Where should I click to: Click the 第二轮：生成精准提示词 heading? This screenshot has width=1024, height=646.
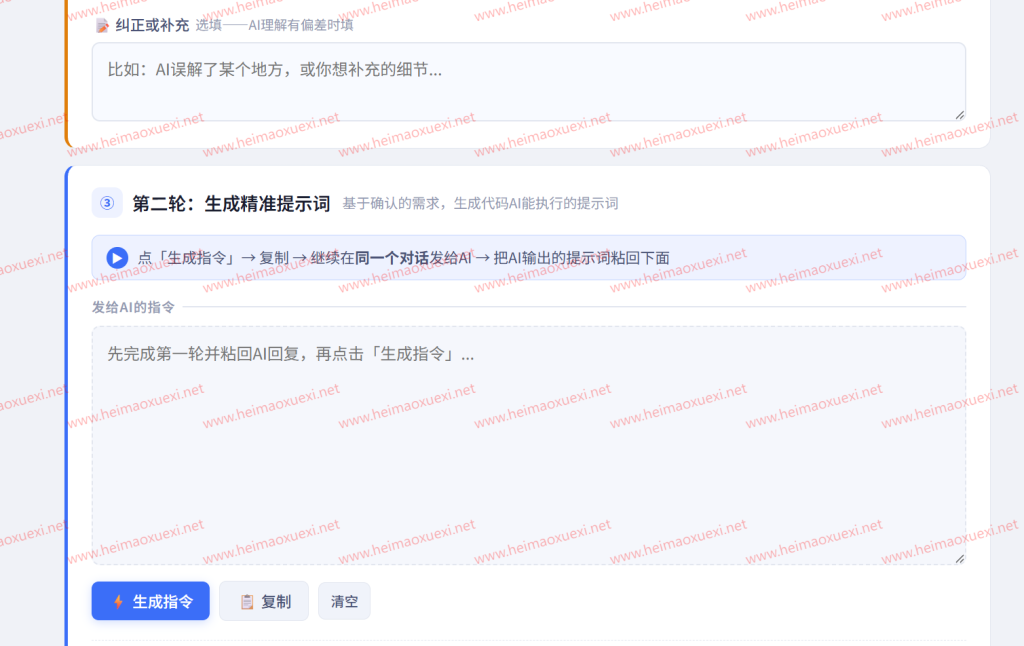click(231, 204)
